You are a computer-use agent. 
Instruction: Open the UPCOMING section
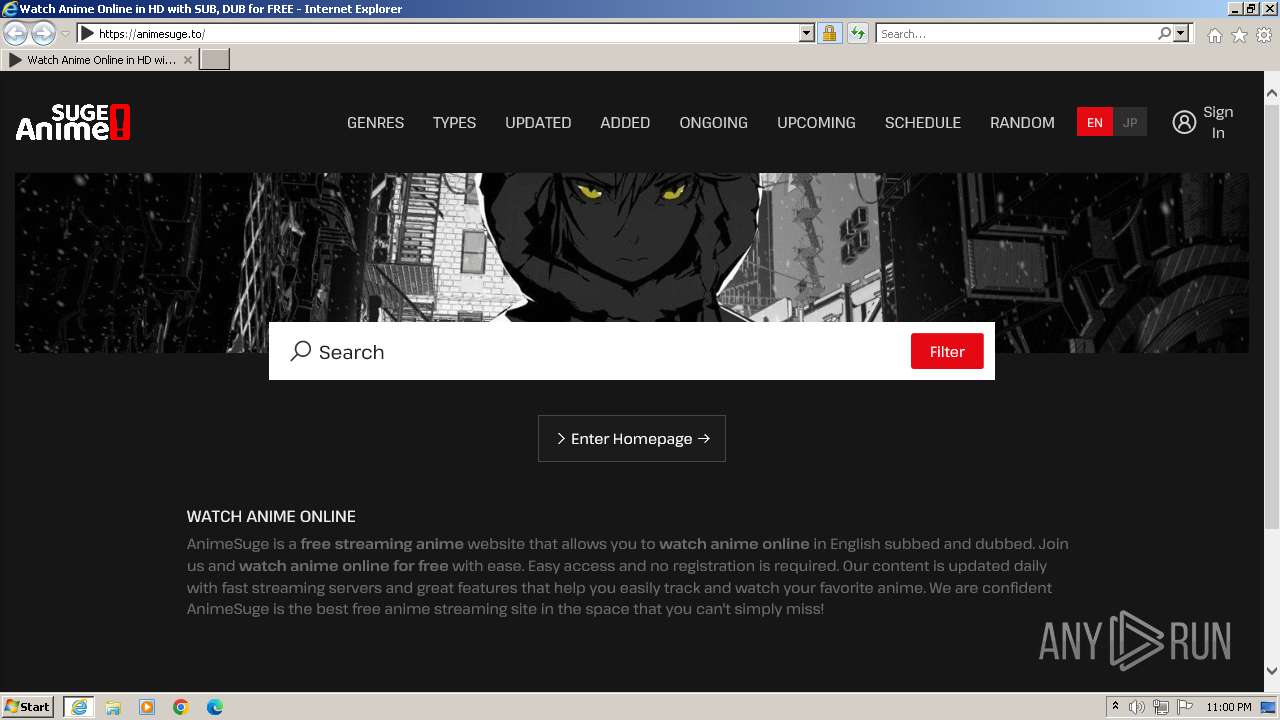(x=816, y=122)
